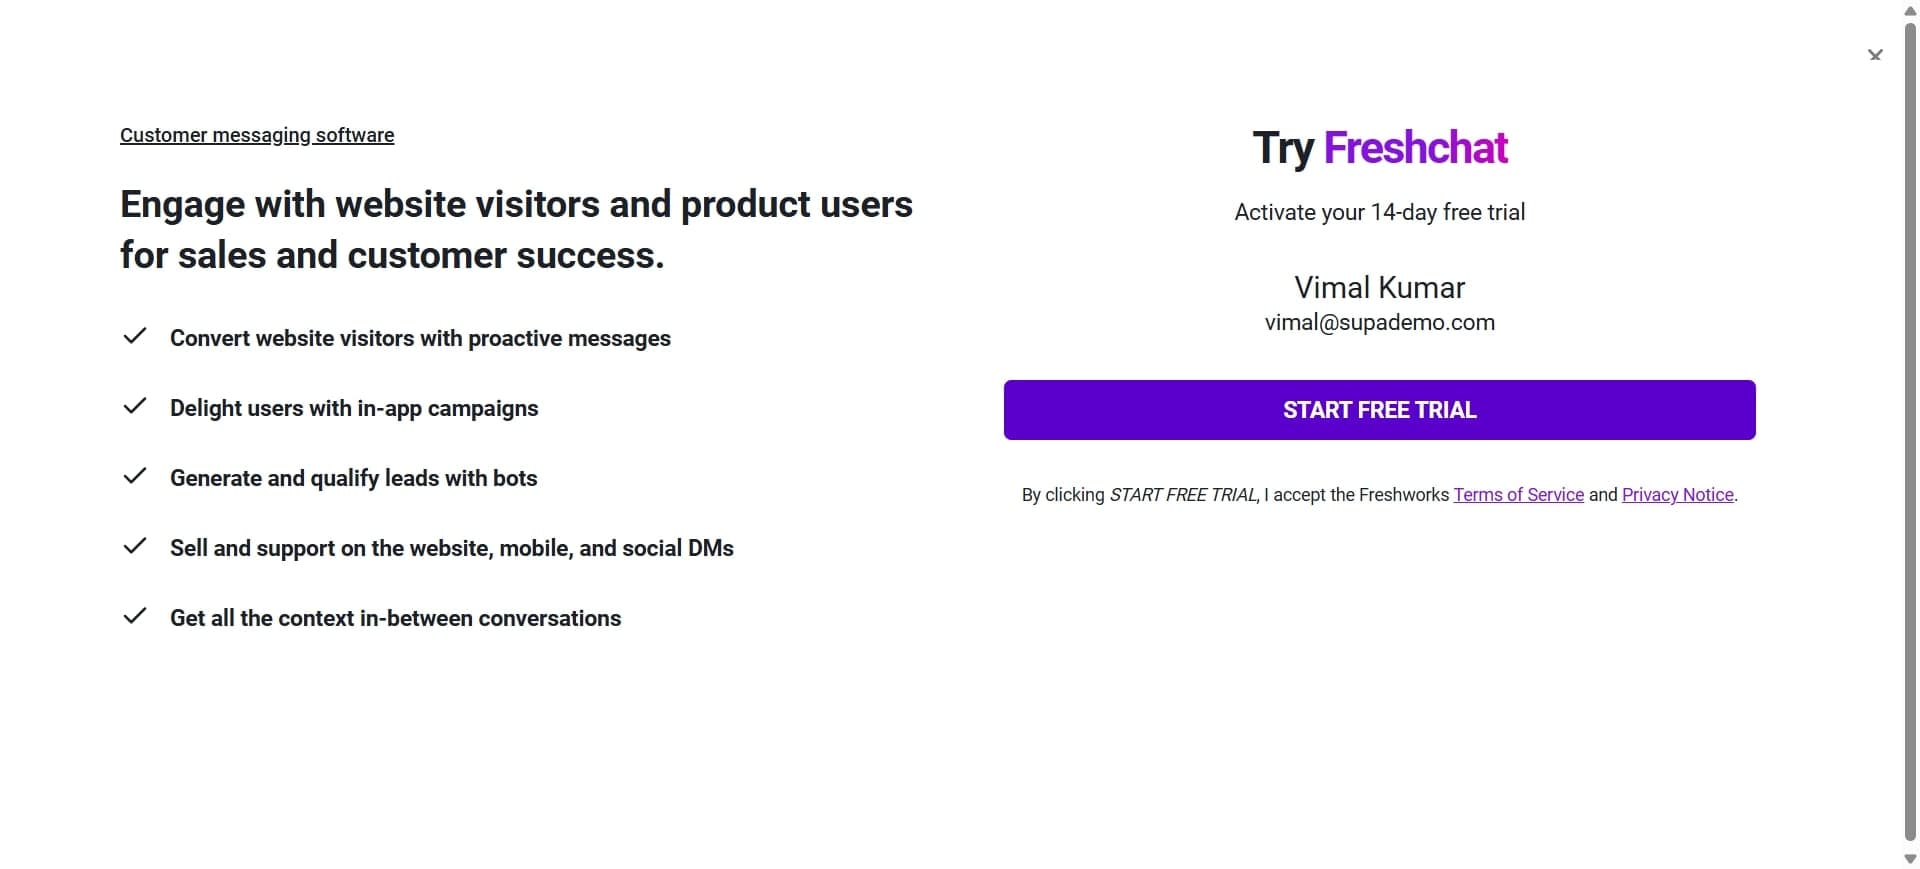Viewport: 1920px width, 869px height.
Task: Click the 'Try Freshchat' title
Action: [x=1379, y=148]
